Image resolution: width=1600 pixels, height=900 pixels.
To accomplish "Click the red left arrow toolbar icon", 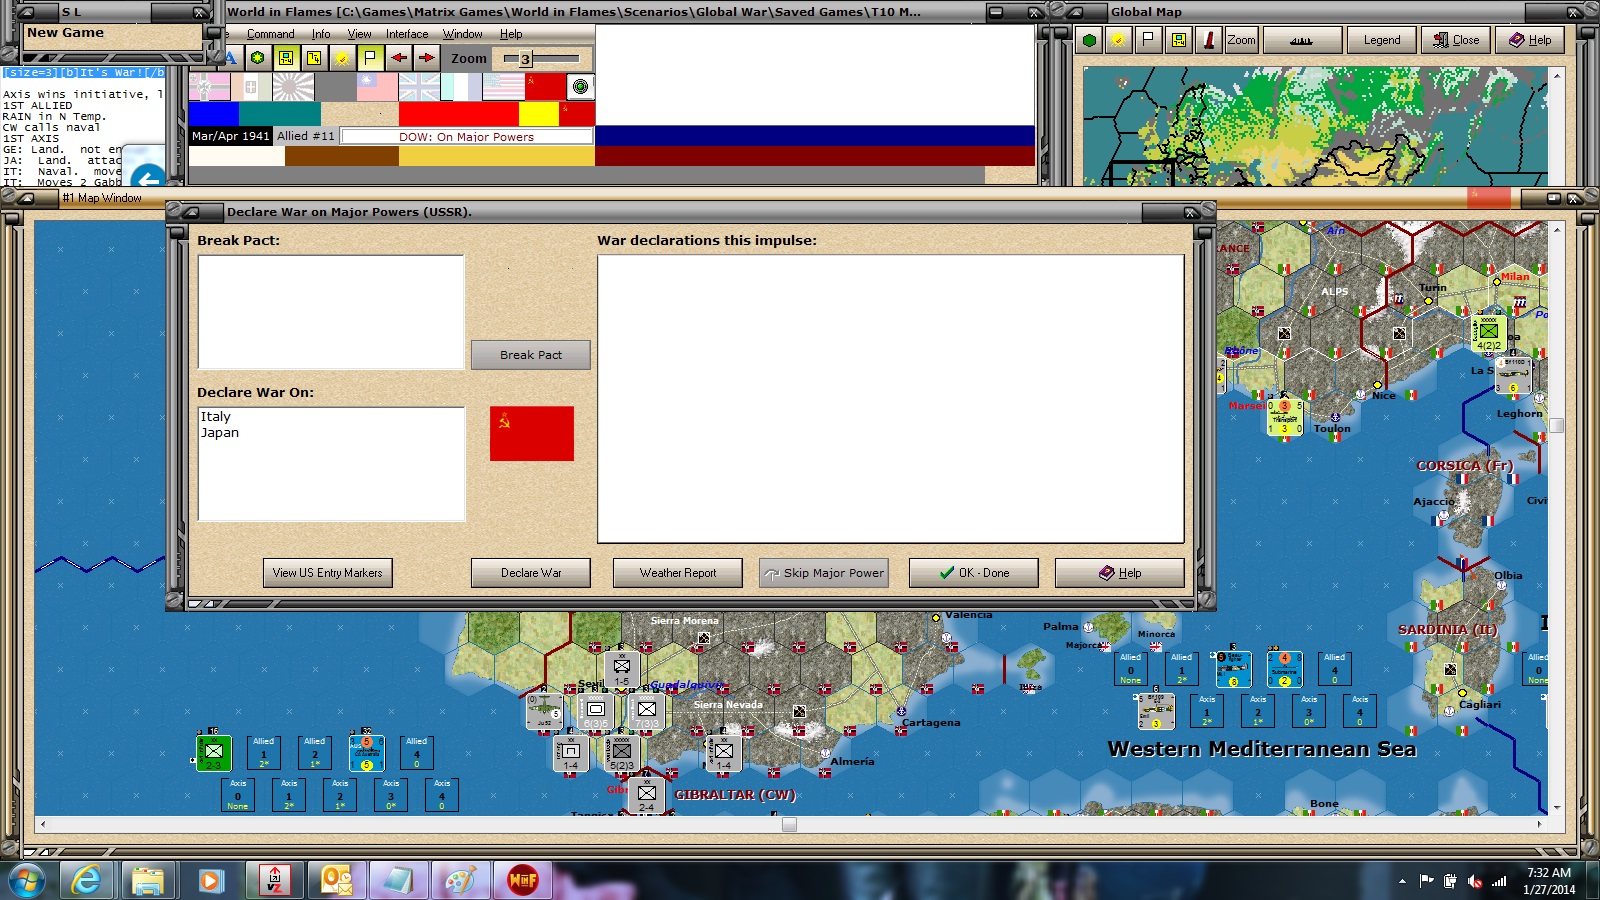I will tap(399, 58).
